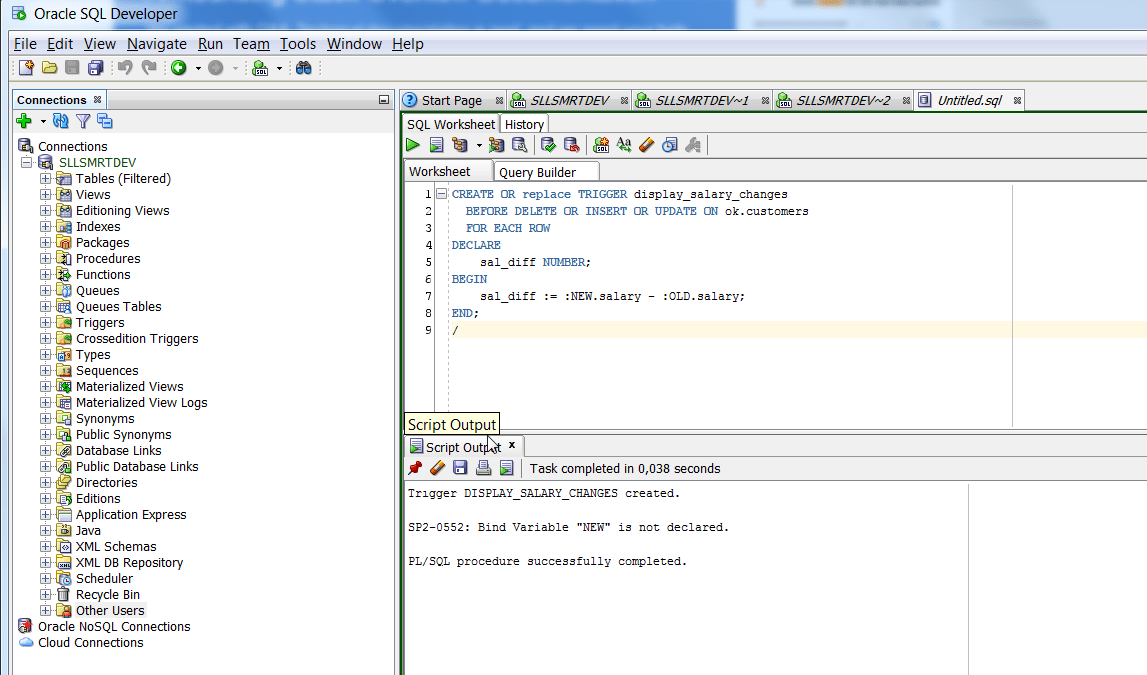Save the Script Output with floppy icon

(460, 468)
